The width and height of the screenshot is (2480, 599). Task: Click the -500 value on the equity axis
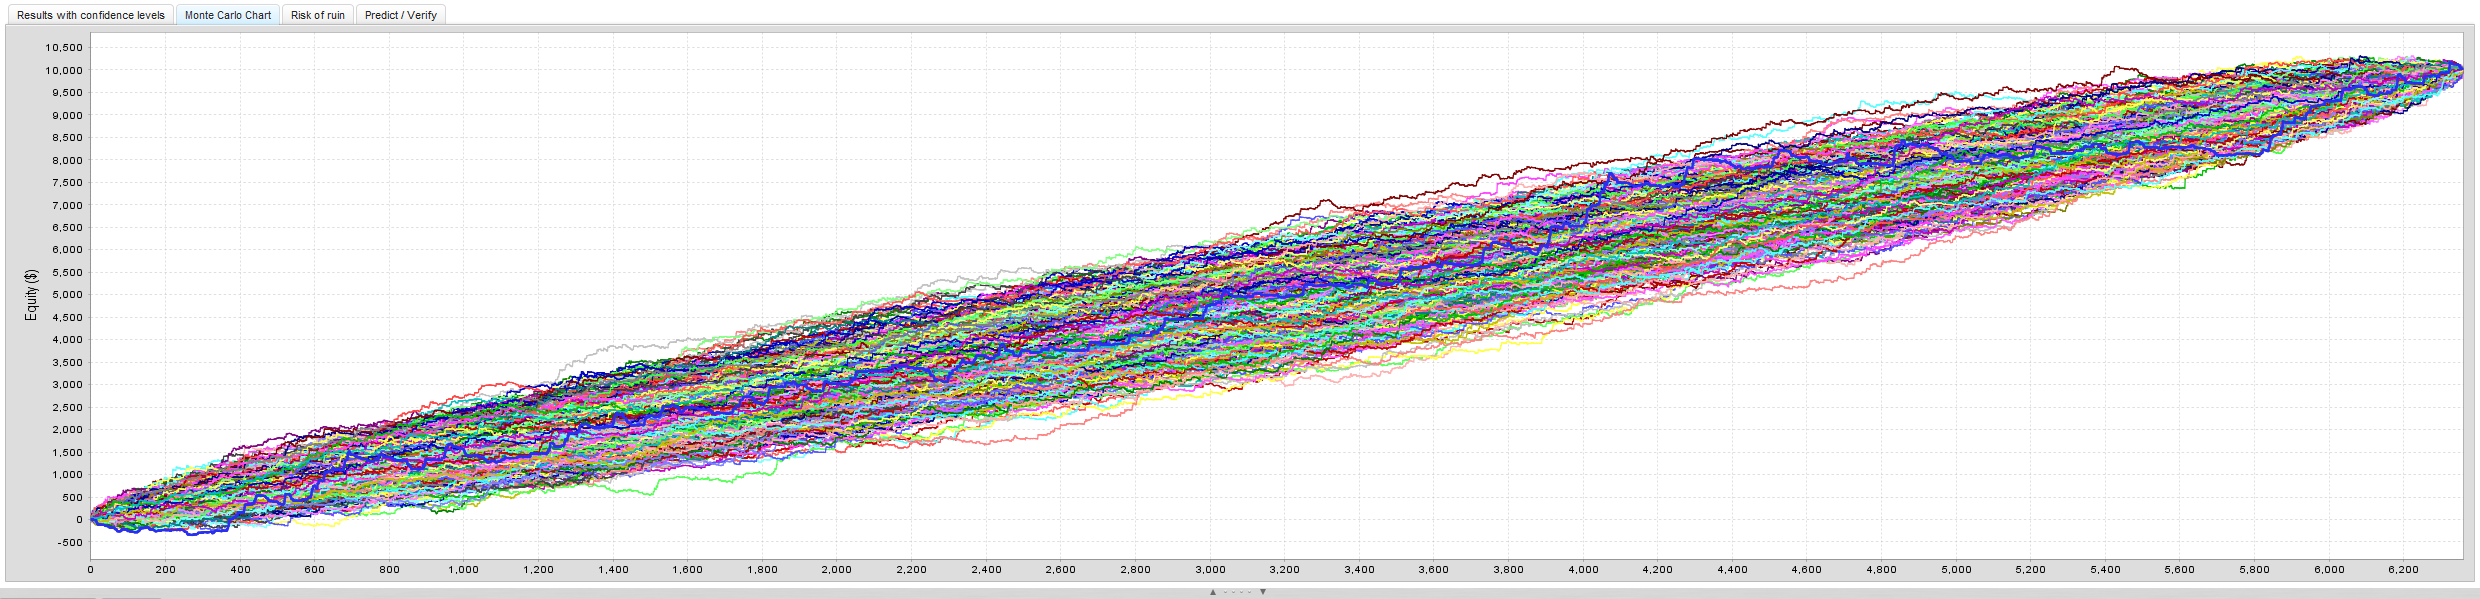71,543
